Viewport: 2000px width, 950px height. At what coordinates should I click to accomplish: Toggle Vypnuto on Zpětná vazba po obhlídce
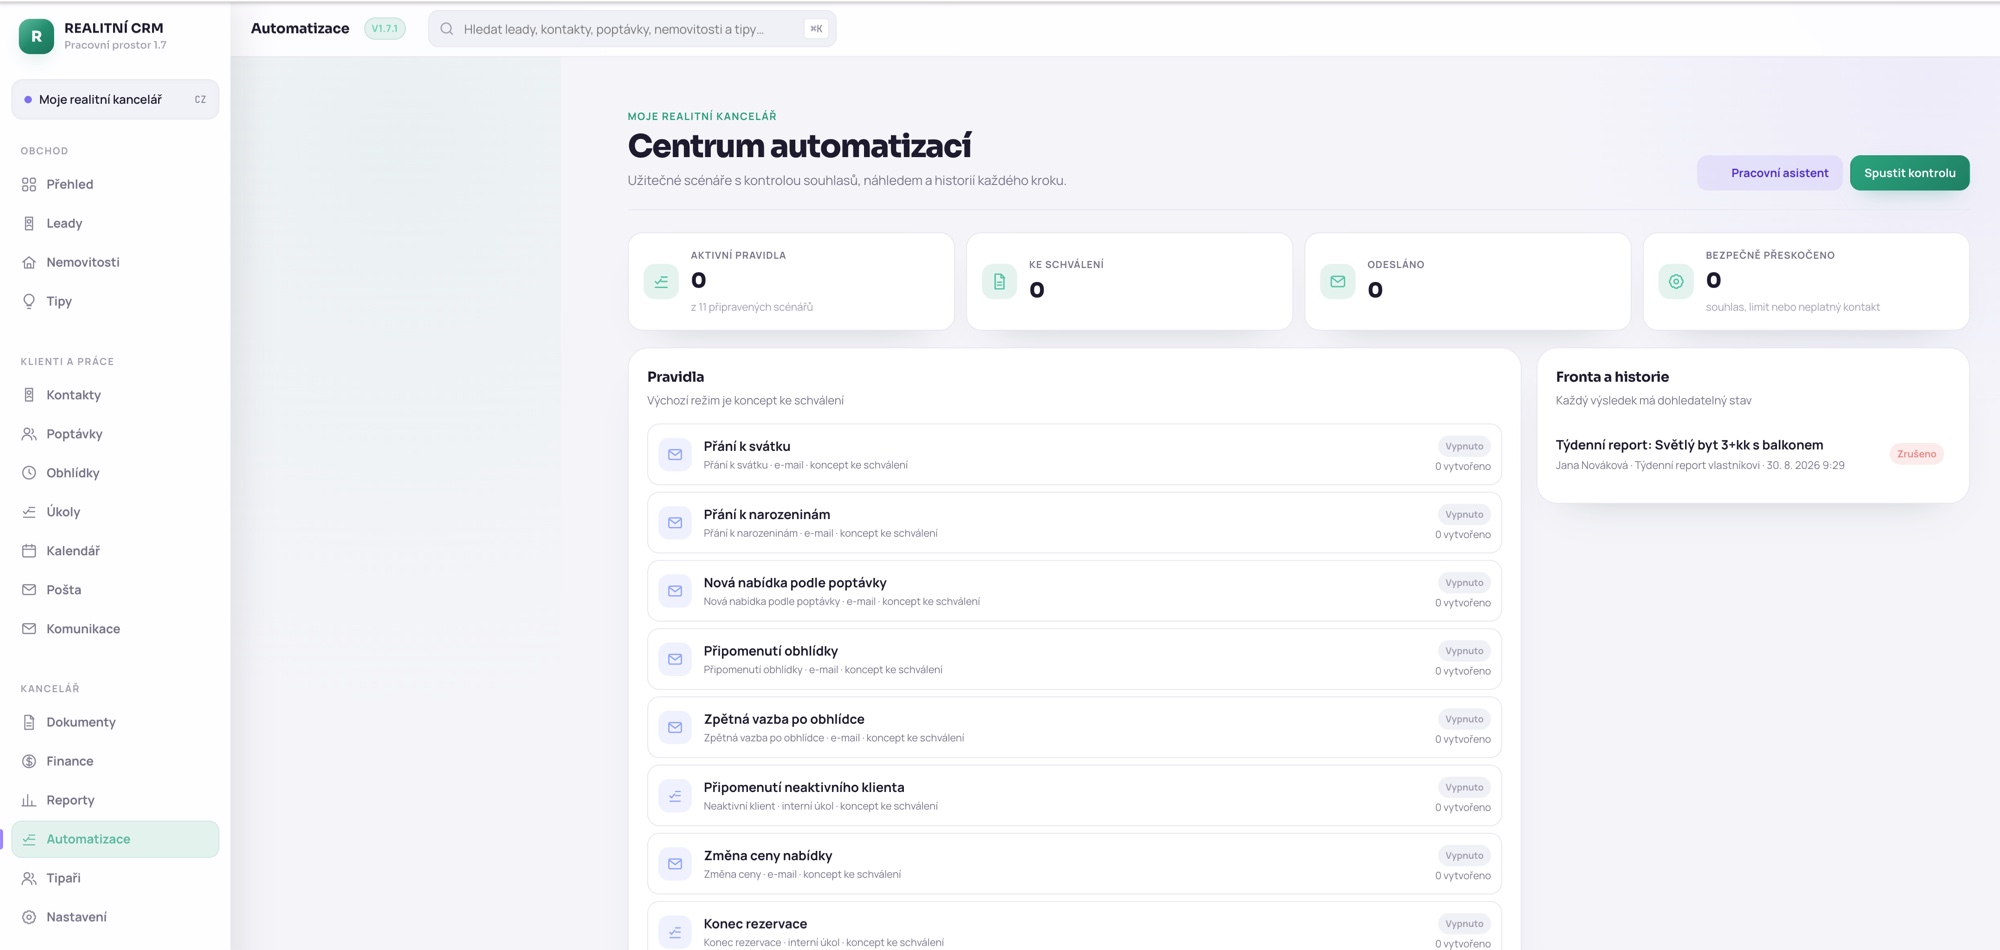pyautogui.click(x=1464, y=719)
